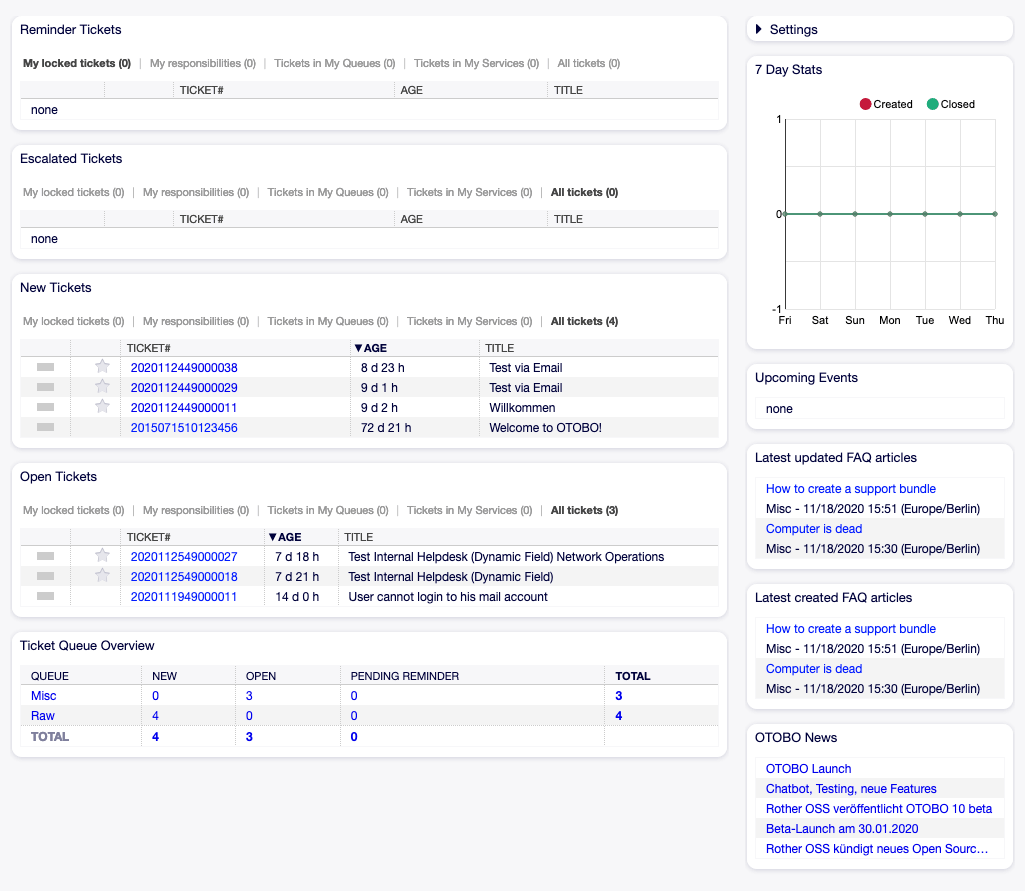Click priority flag for ticket 2020111949000011
Viewport: 1025px width, 891px height.
[x=45, y=597]
